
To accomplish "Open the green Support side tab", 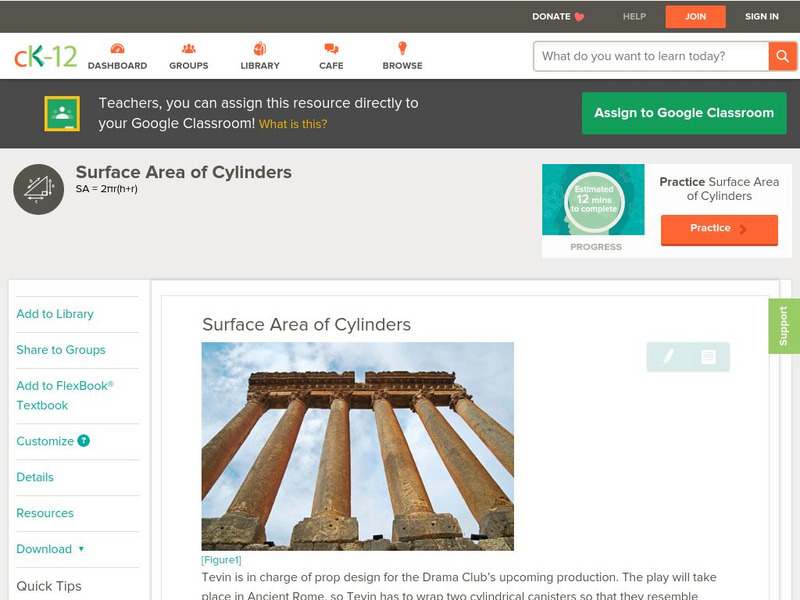I will (784, 326).
